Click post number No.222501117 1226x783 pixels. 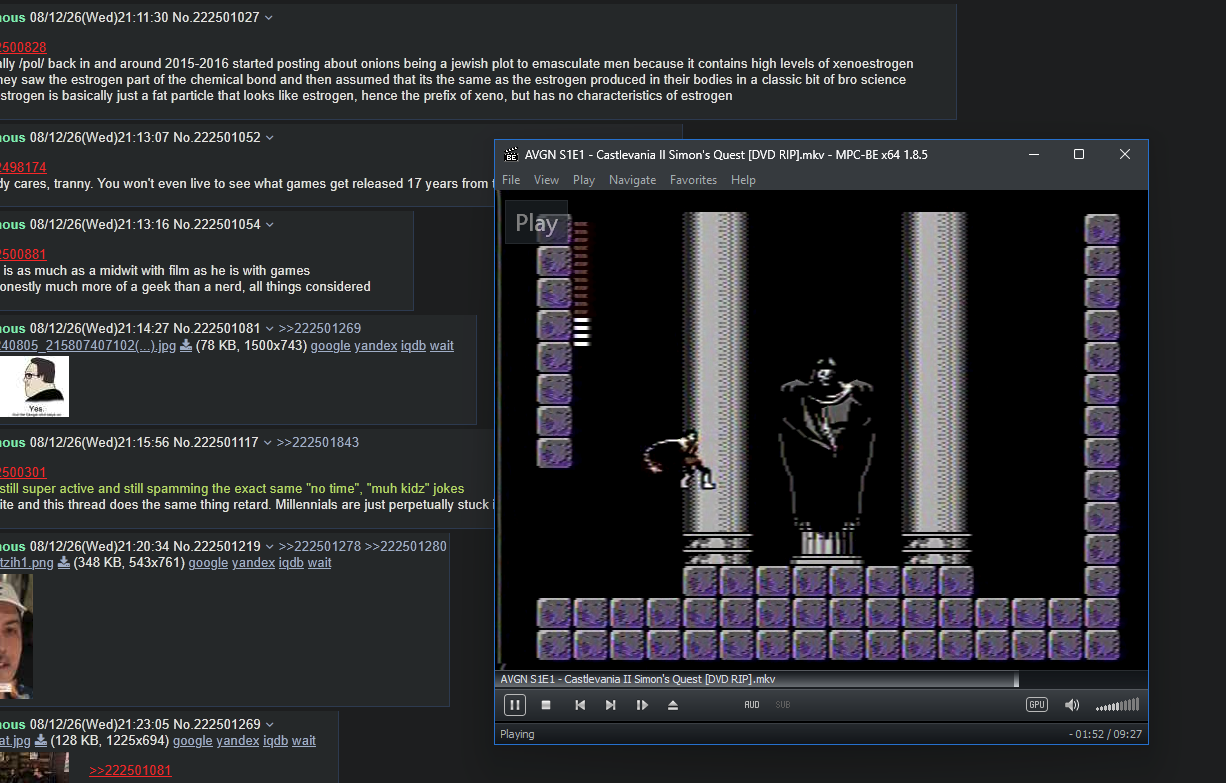point(216,442)
